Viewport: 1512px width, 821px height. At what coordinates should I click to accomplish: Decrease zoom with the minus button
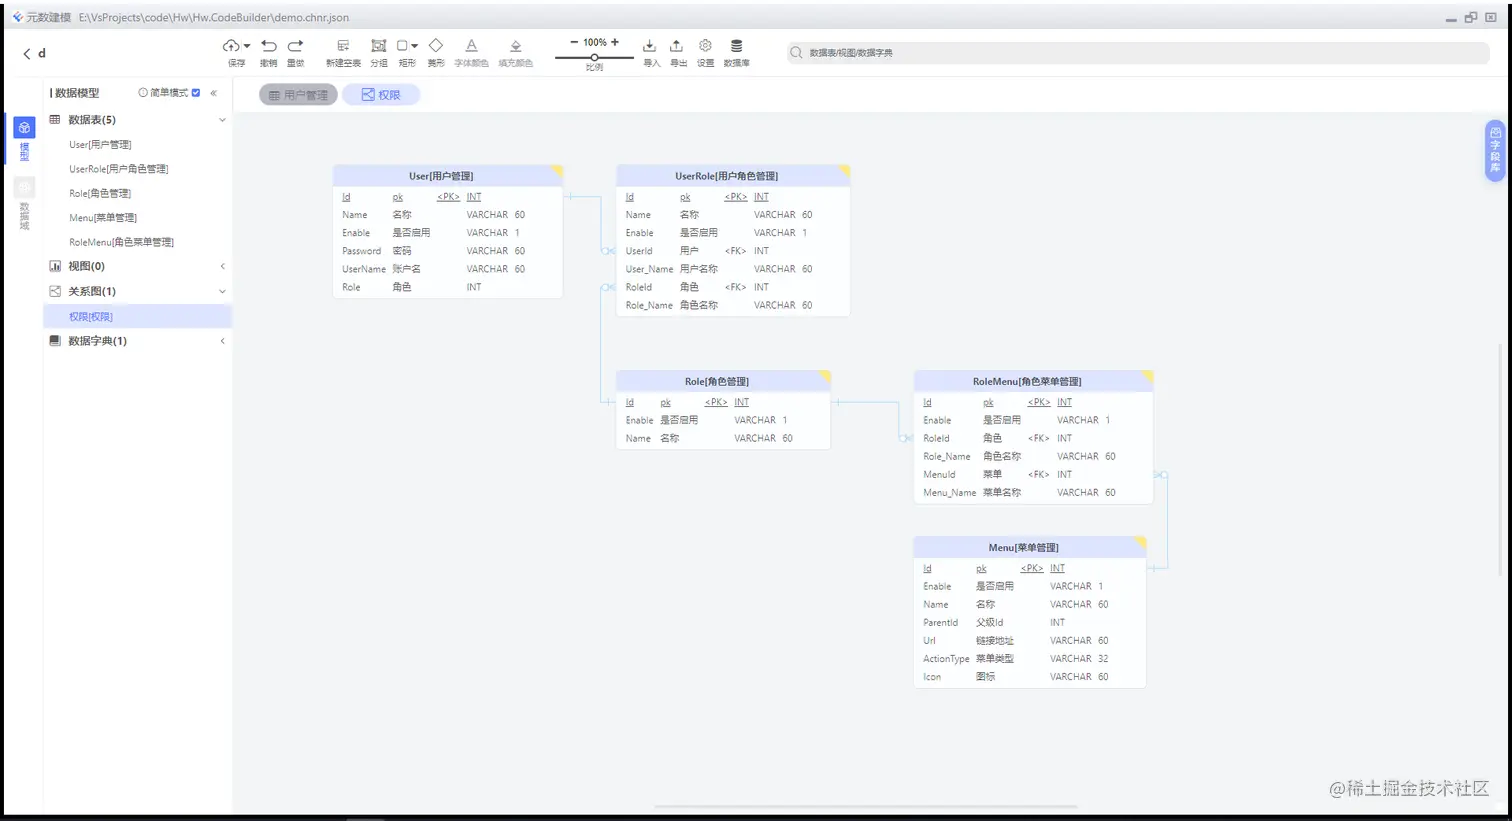(574, 42)
